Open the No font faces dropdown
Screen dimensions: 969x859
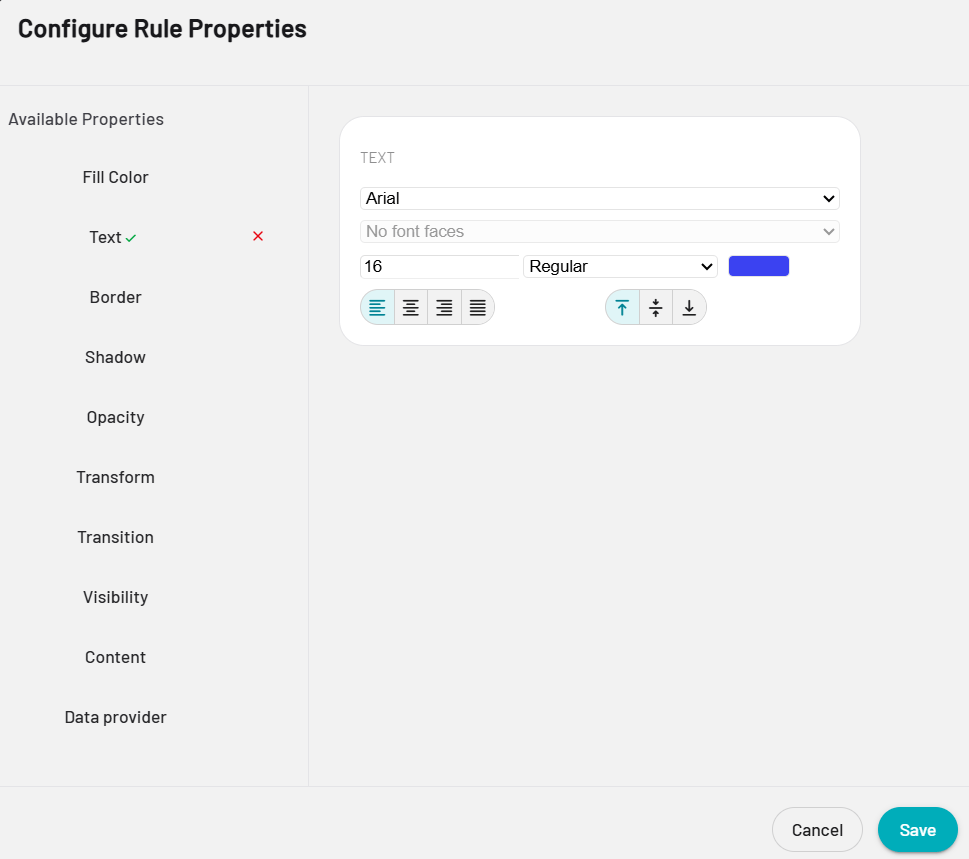click(599, 232)
